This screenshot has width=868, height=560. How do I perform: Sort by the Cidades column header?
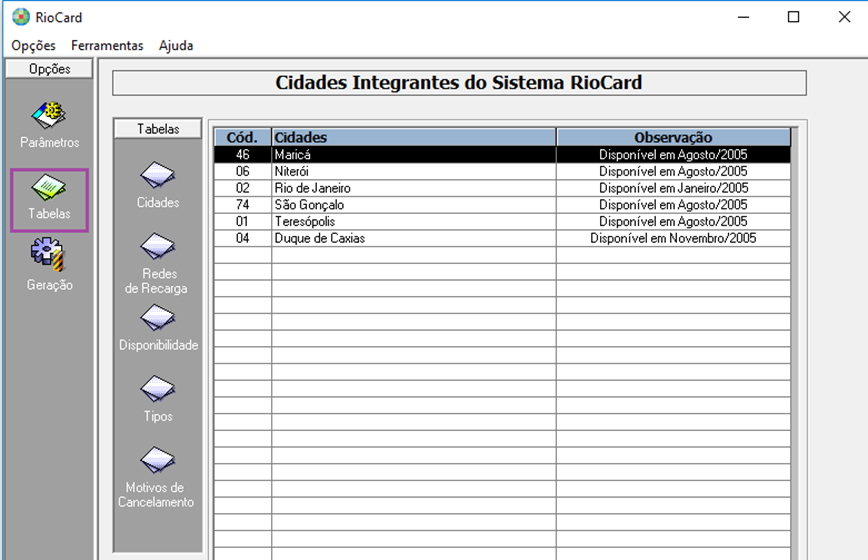tap(414, 137)
